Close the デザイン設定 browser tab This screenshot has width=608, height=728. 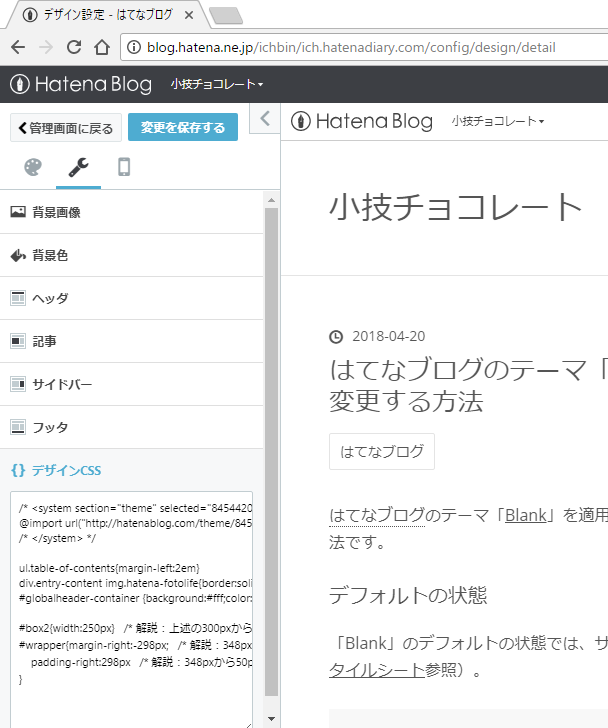(189, 15)
